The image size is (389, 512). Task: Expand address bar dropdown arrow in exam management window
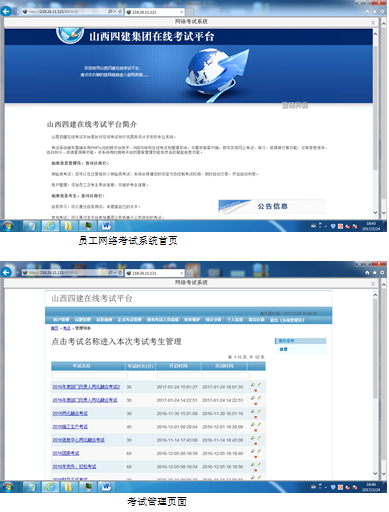pos(115,273)
